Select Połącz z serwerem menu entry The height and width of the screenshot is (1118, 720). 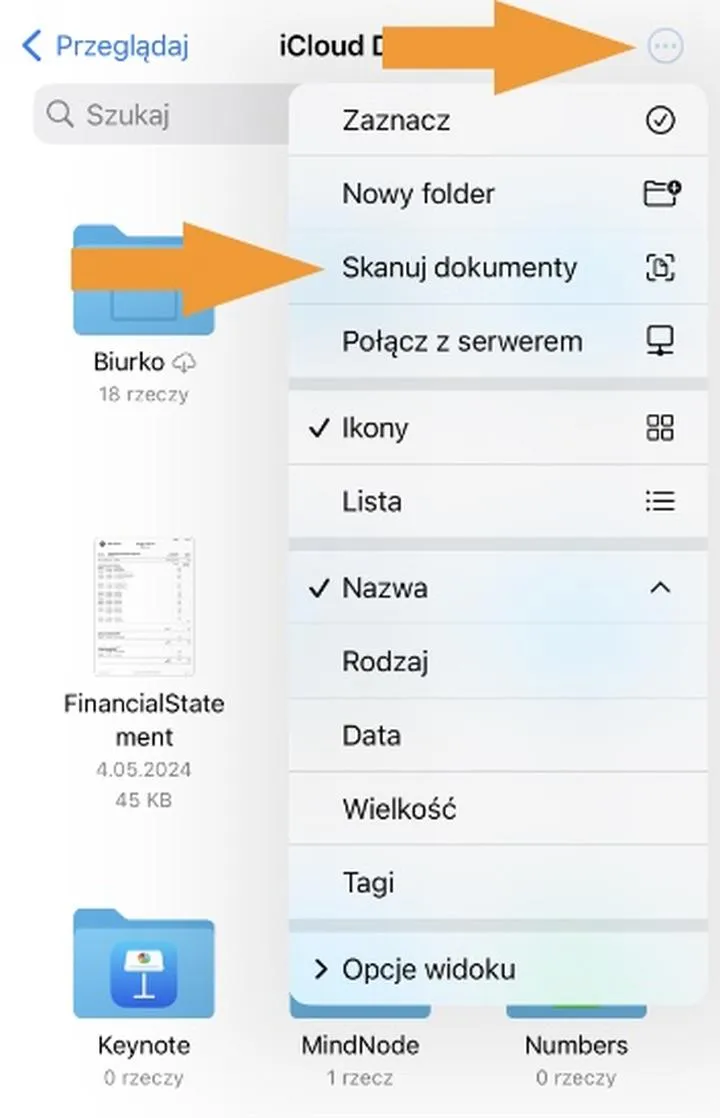click(464, 341)
